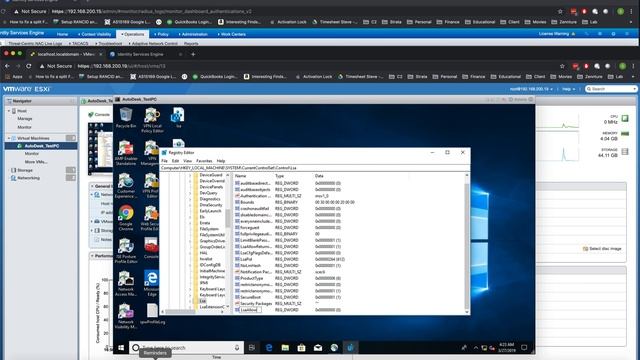This screenshot has width=640, height=360.
Task: Click the Bounds REG_BINARY value
Action: (247, 202)
